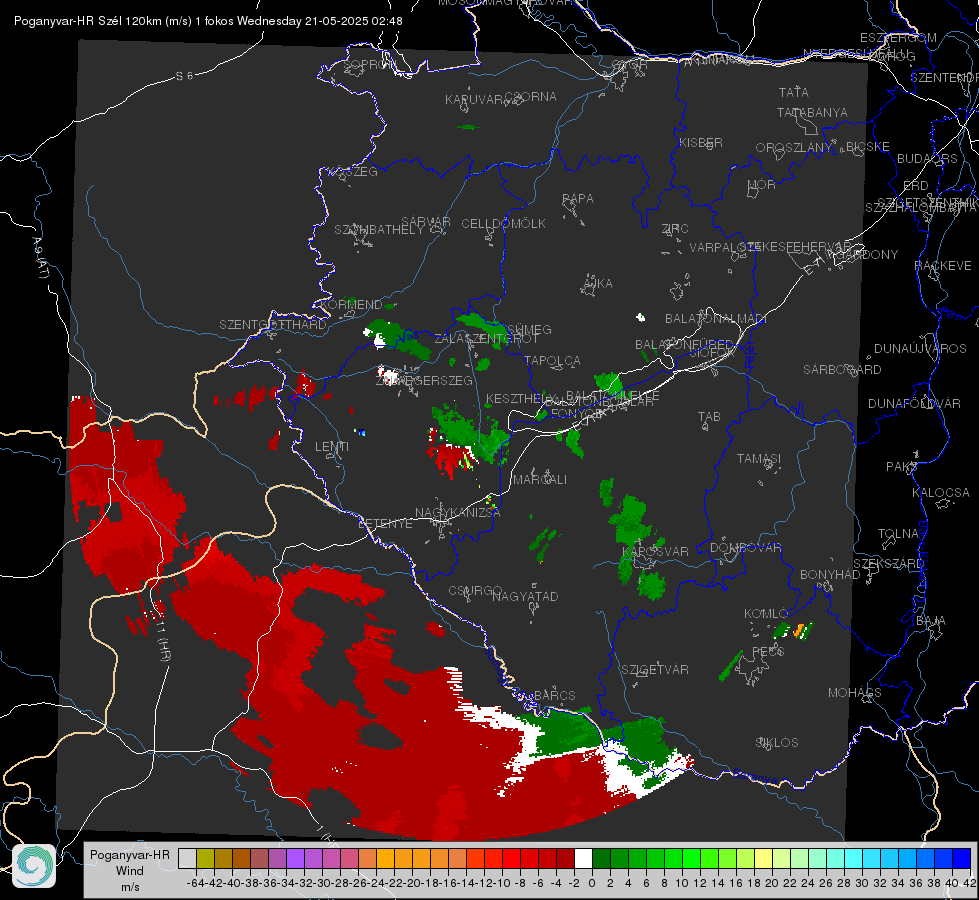Click the tiny blue echo north of Lenti

pyautogui.click(x=361, y=432)
